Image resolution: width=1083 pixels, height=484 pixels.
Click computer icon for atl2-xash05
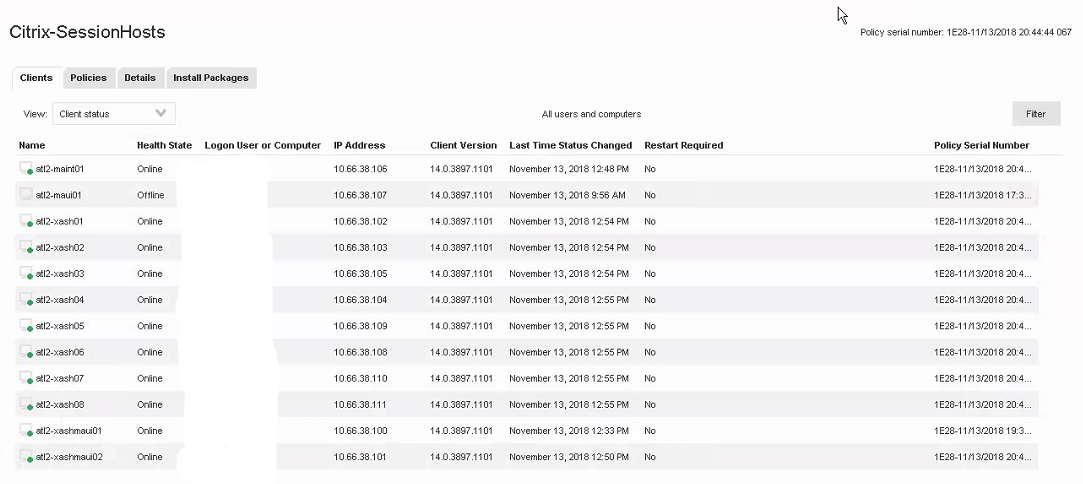(26, 326)
